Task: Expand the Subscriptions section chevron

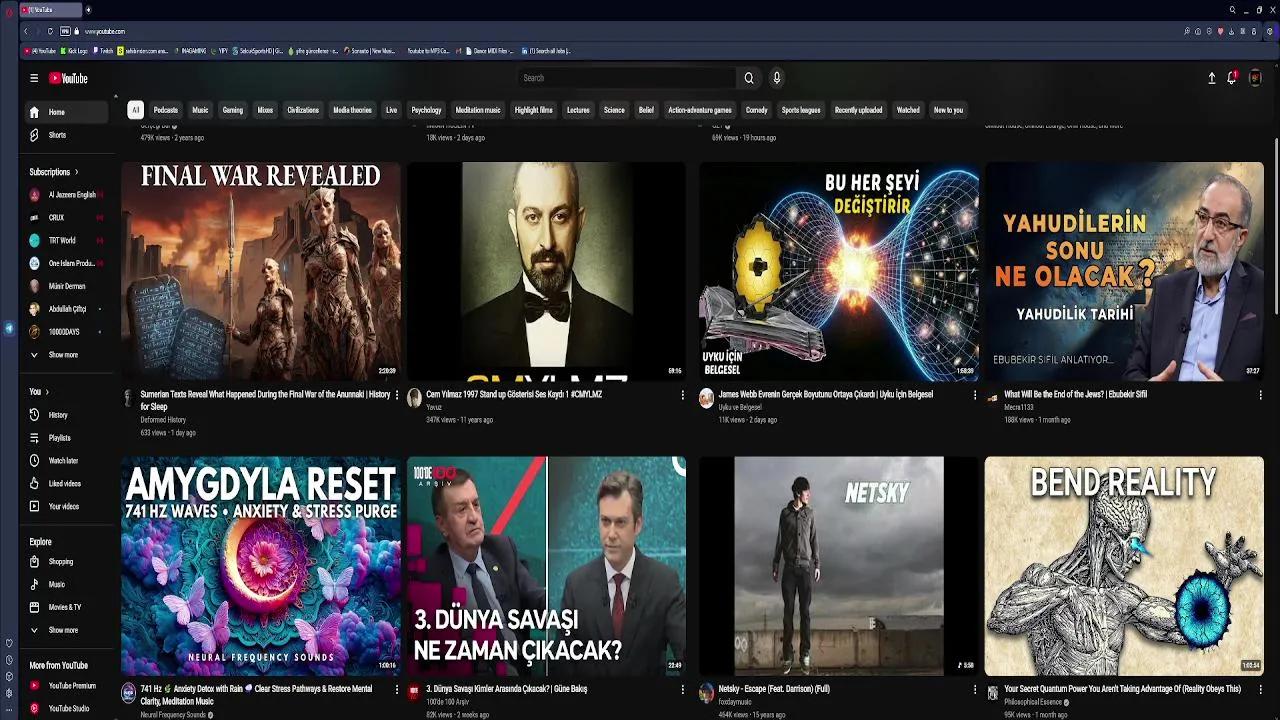Action: tap(76, 172)
